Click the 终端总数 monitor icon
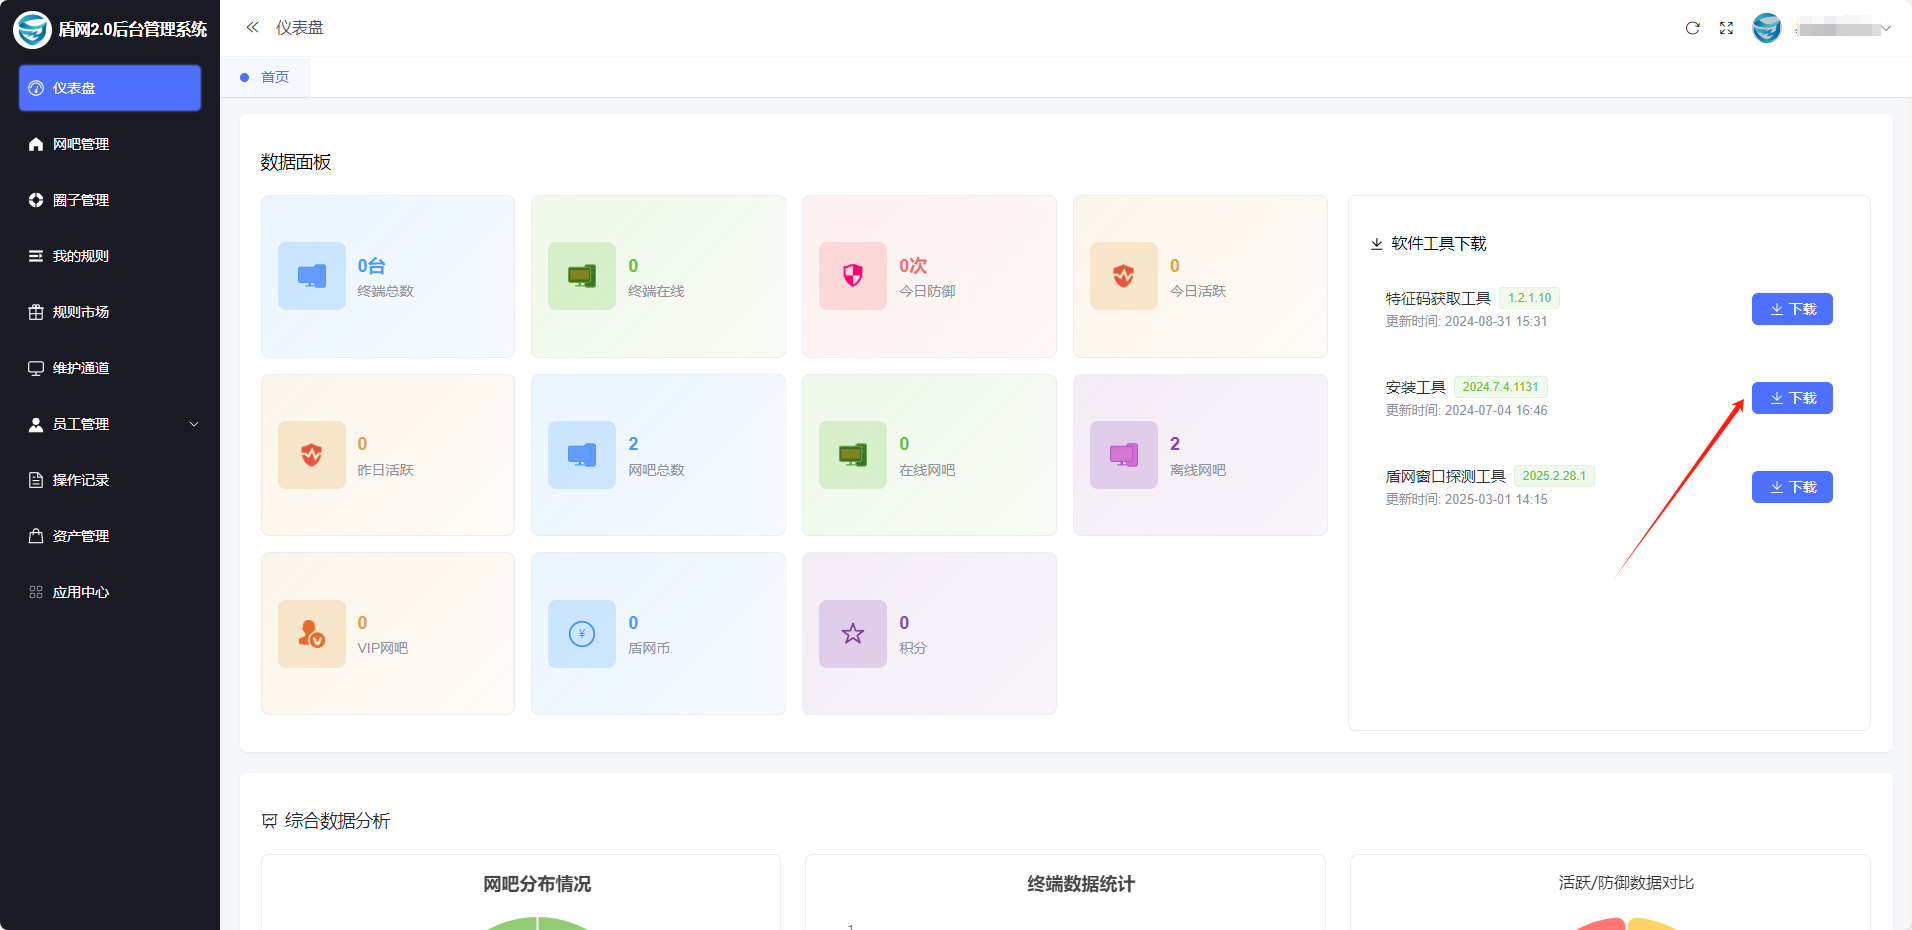The height and width of the screenshot is (930, 1912). (x=312, y=276)
